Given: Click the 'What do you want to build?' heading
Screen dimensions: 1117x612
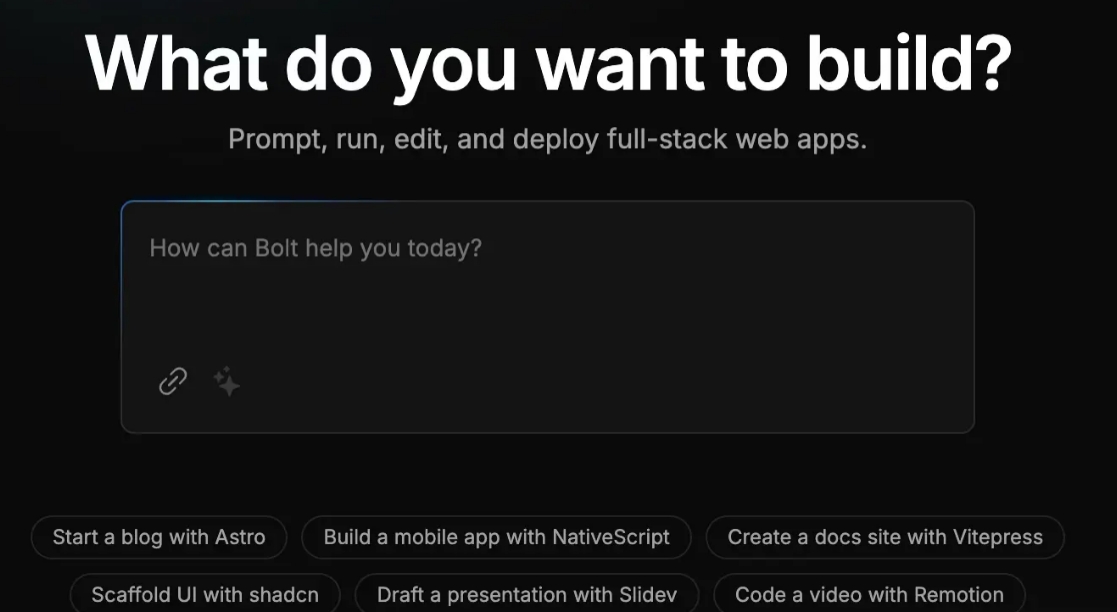Looking at the screenshot, I should pyautogui.click(x=548, y=62).
